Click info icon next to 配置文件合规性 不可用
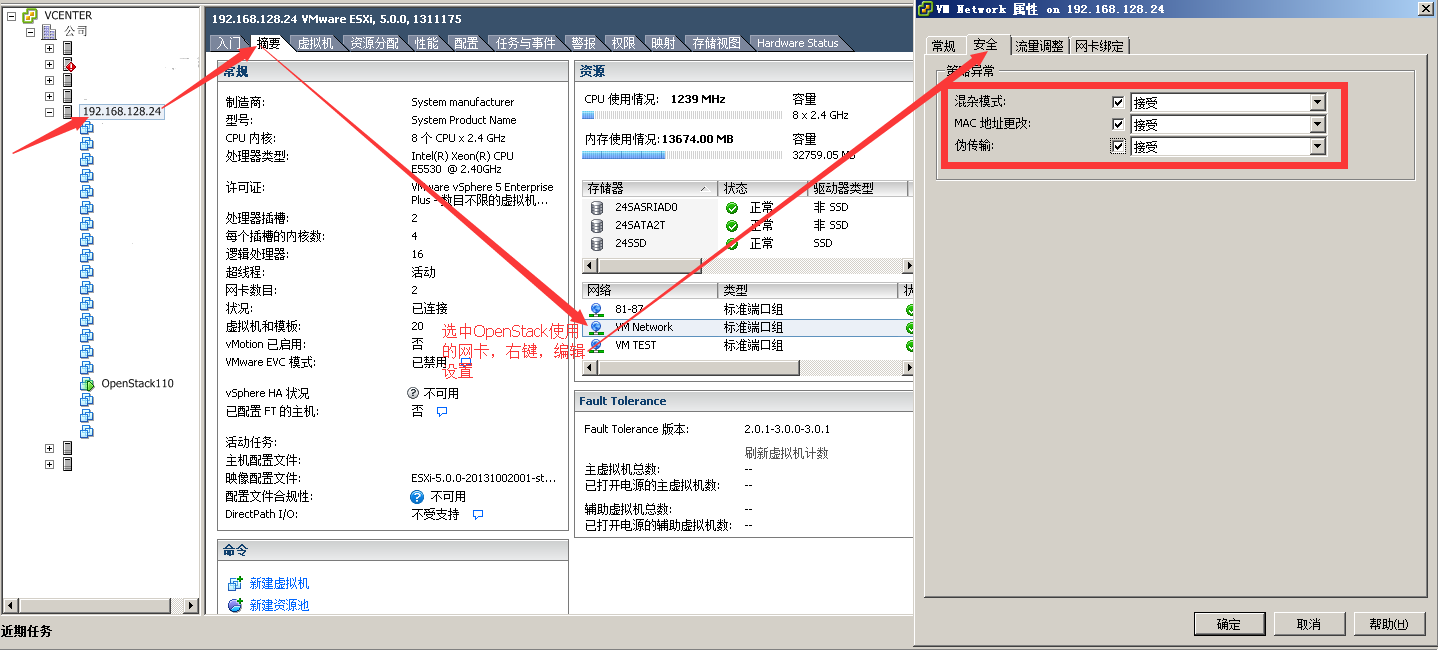Image resolution: width=1438 pixels, height=650 pixels. click(x=418, y=496)
